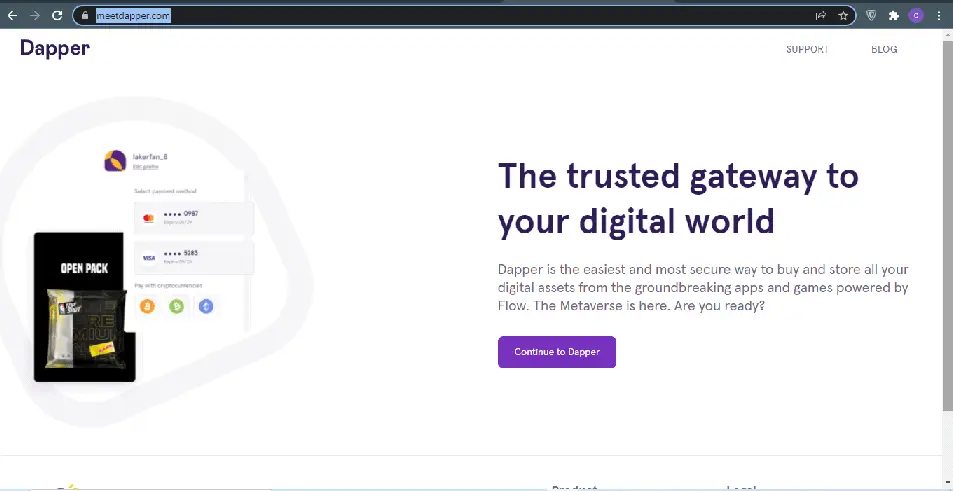Bookmark this page with the star icon

pos(844,15)
